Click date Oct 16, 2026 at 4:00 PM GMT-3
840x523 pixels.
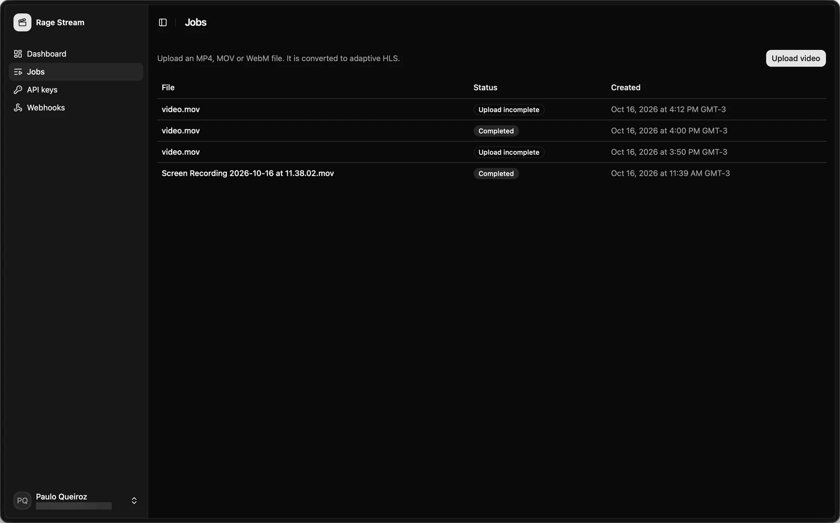coord(669,131)
